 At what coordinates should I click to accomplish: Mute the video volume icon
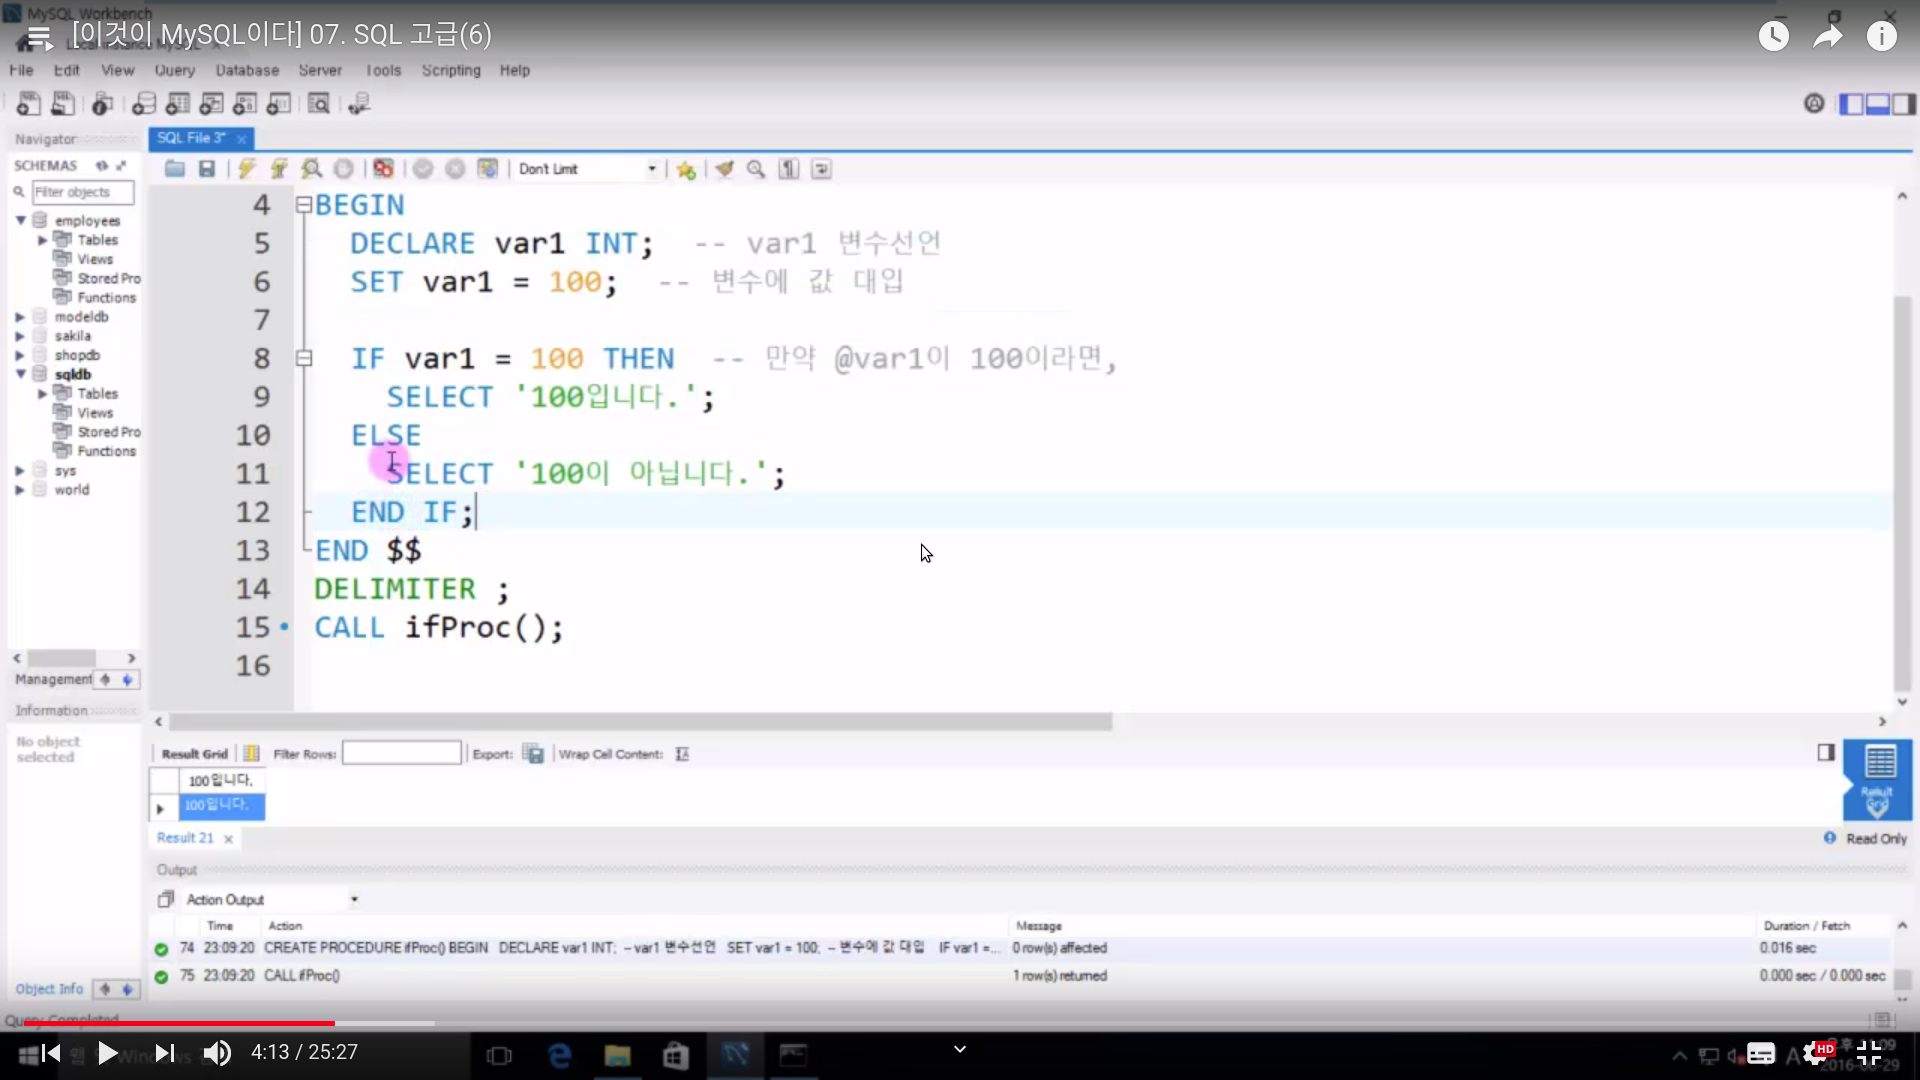pos(217,1053)
